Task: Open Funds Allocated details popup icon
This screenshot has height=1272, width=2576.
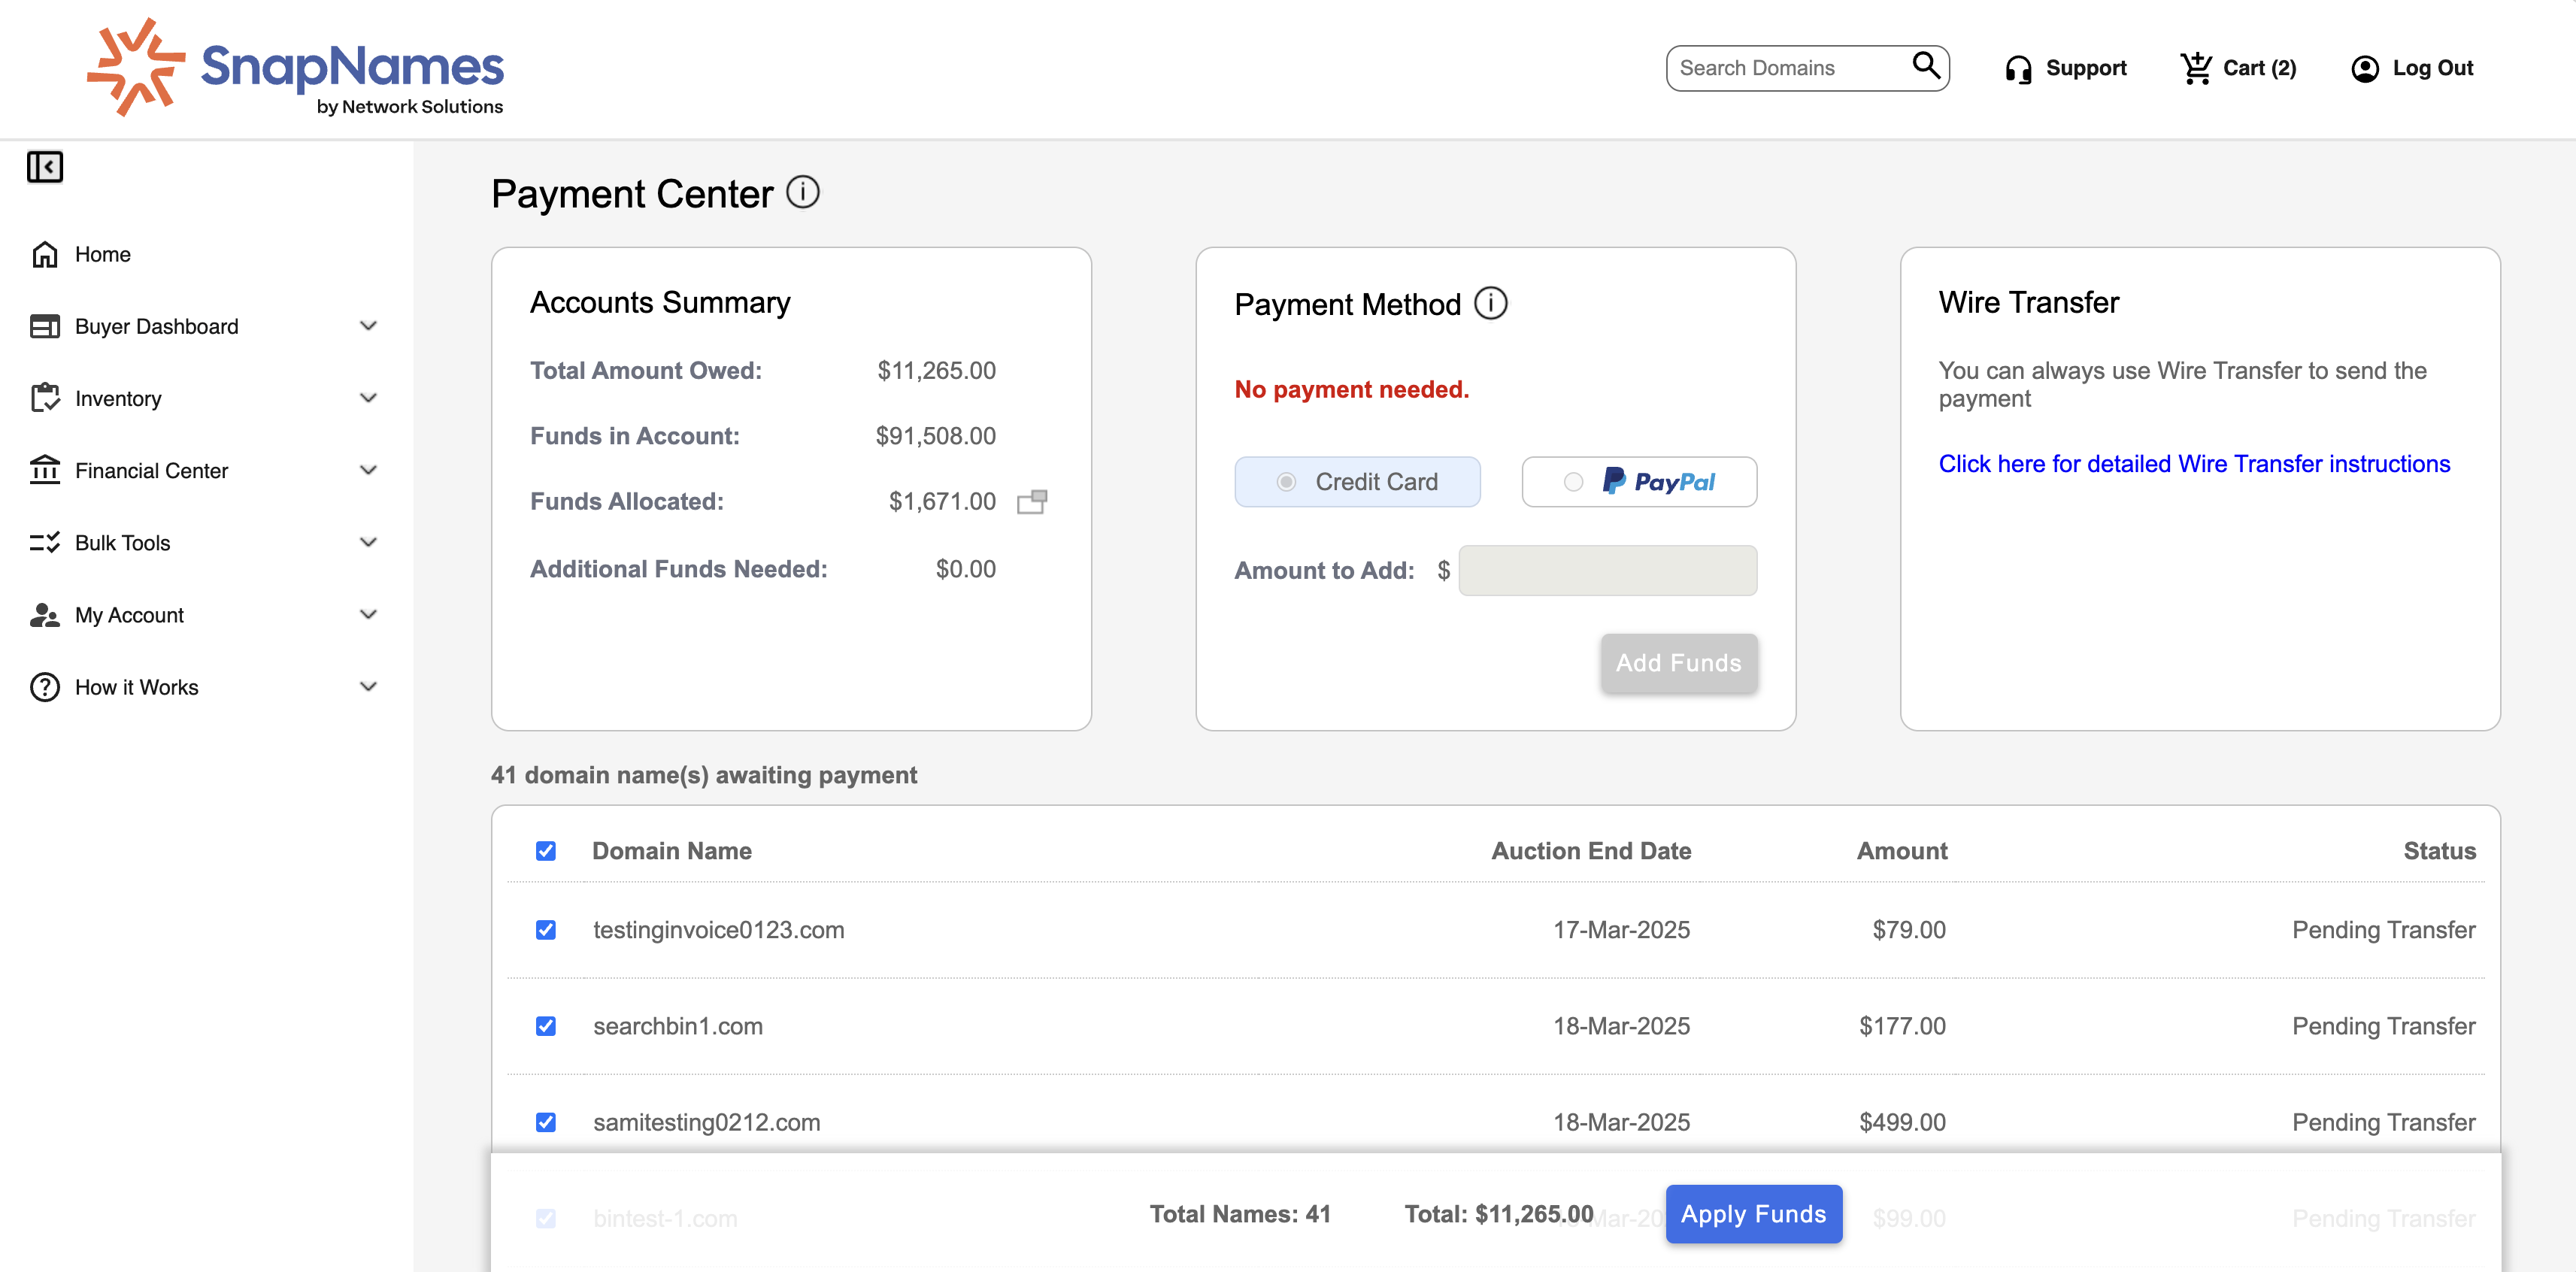Action: point(1032,501)
